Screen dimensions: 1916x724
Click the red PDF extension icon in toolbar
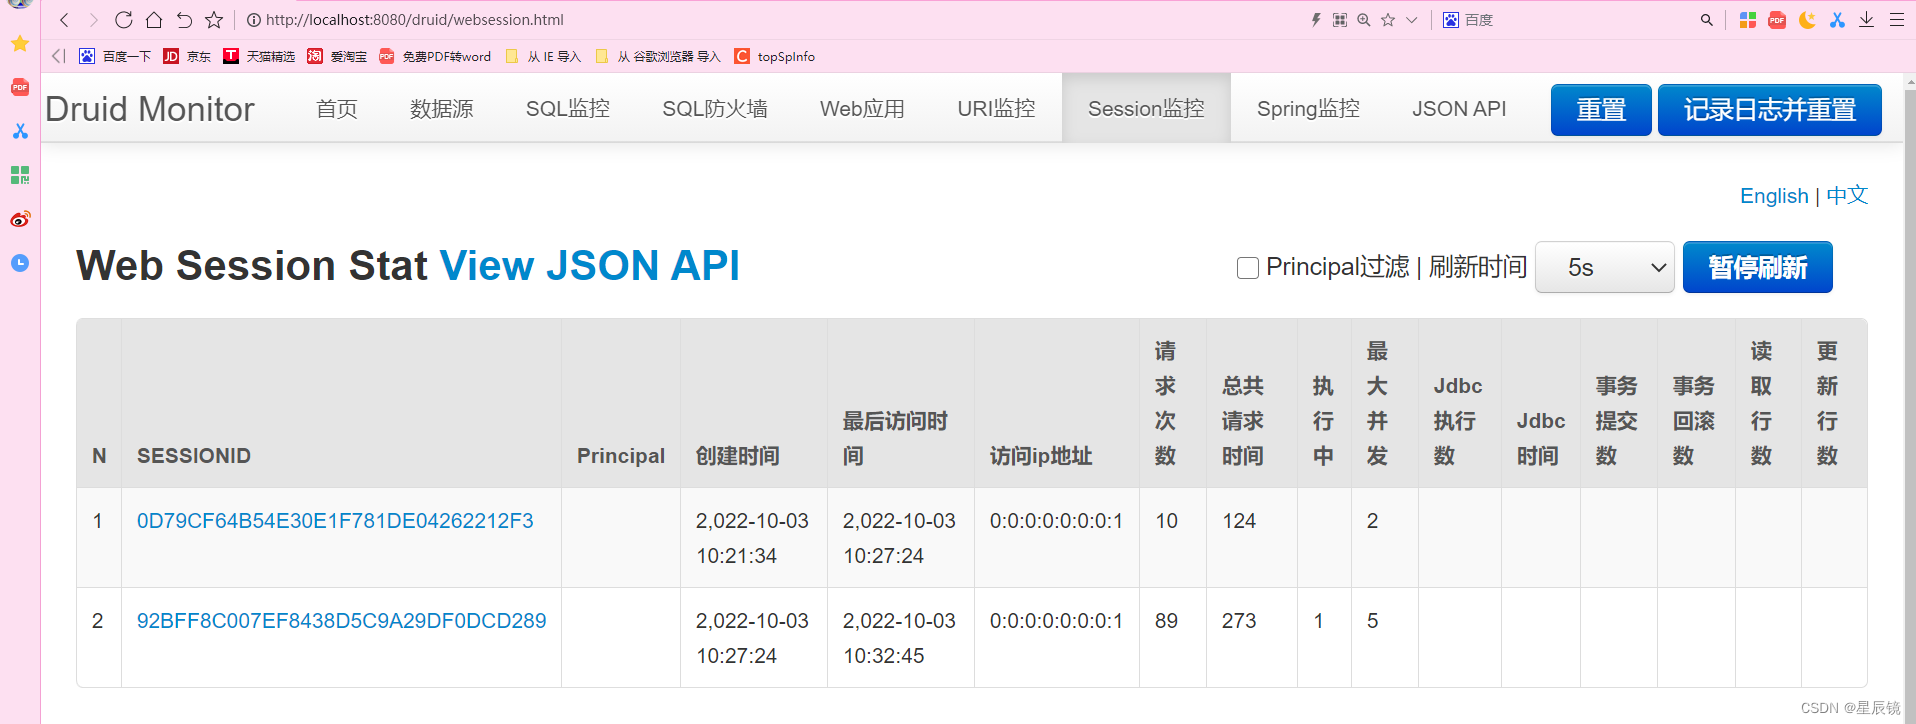[1777, 20]
